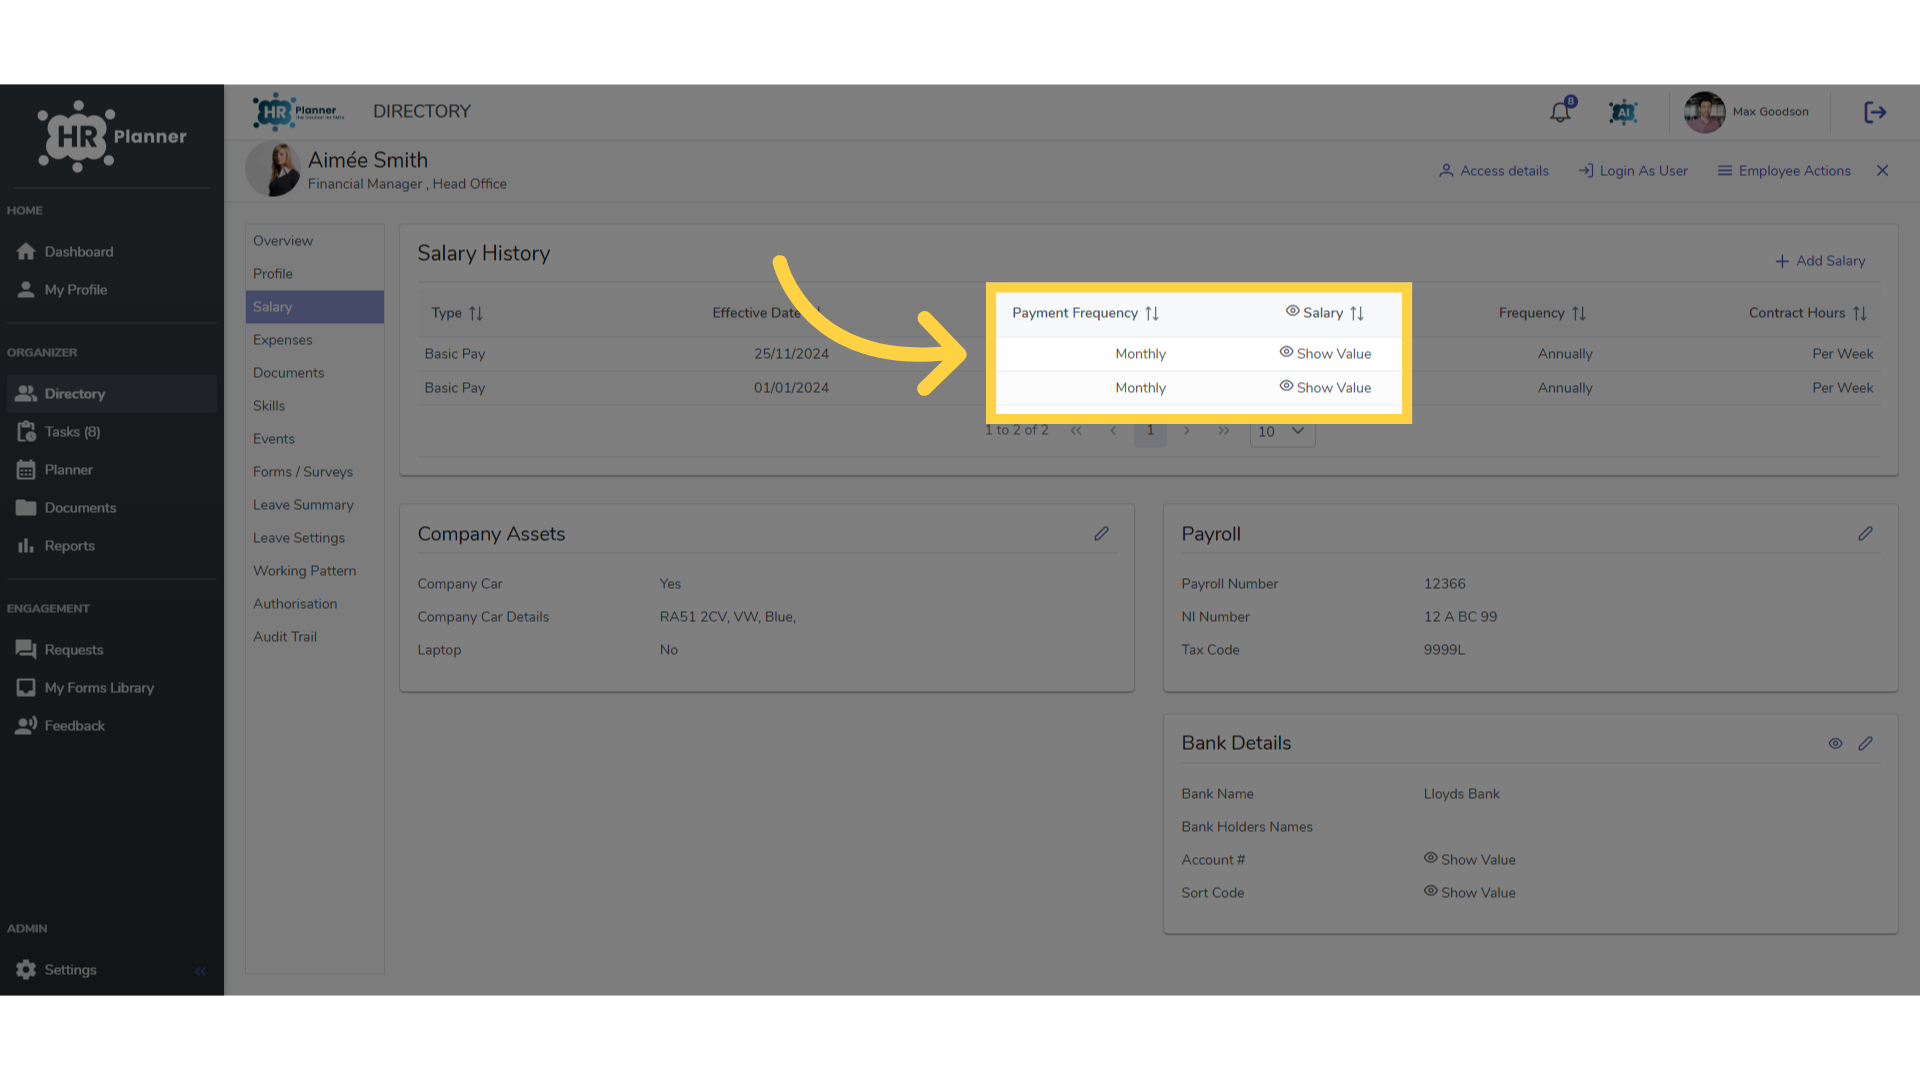Open rows-per-page dropdown showing 10
1920x1080 pixels.
pos(1282,432)
